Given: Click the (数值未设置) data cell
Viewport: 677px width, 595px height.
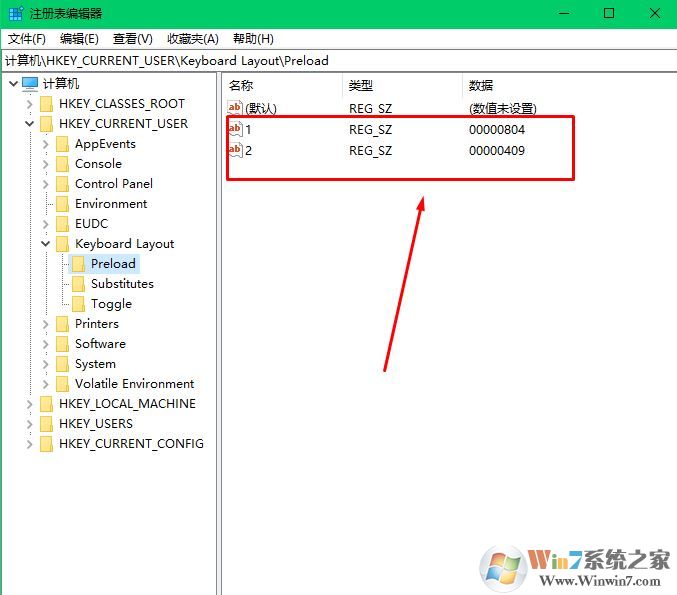Looking at the screenshot, I should [x=503, y=108].
